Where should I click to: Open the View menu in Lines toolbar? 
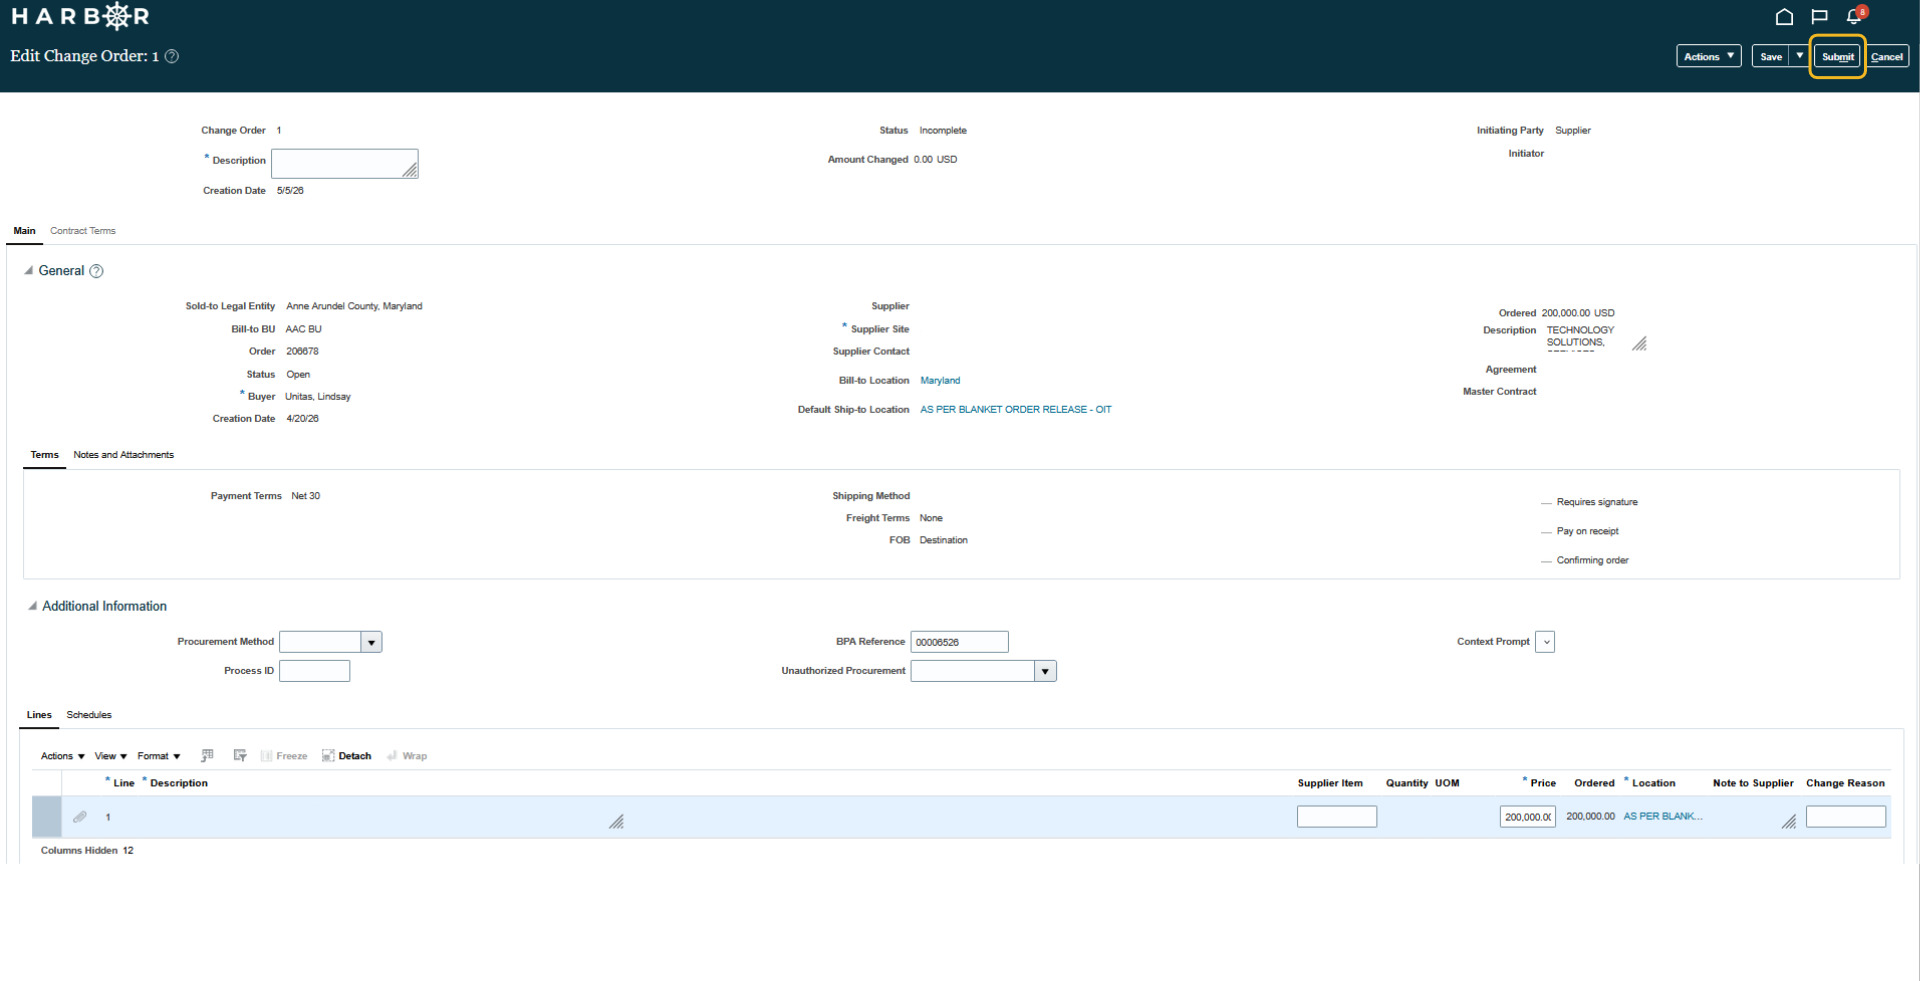click(111, 756)
